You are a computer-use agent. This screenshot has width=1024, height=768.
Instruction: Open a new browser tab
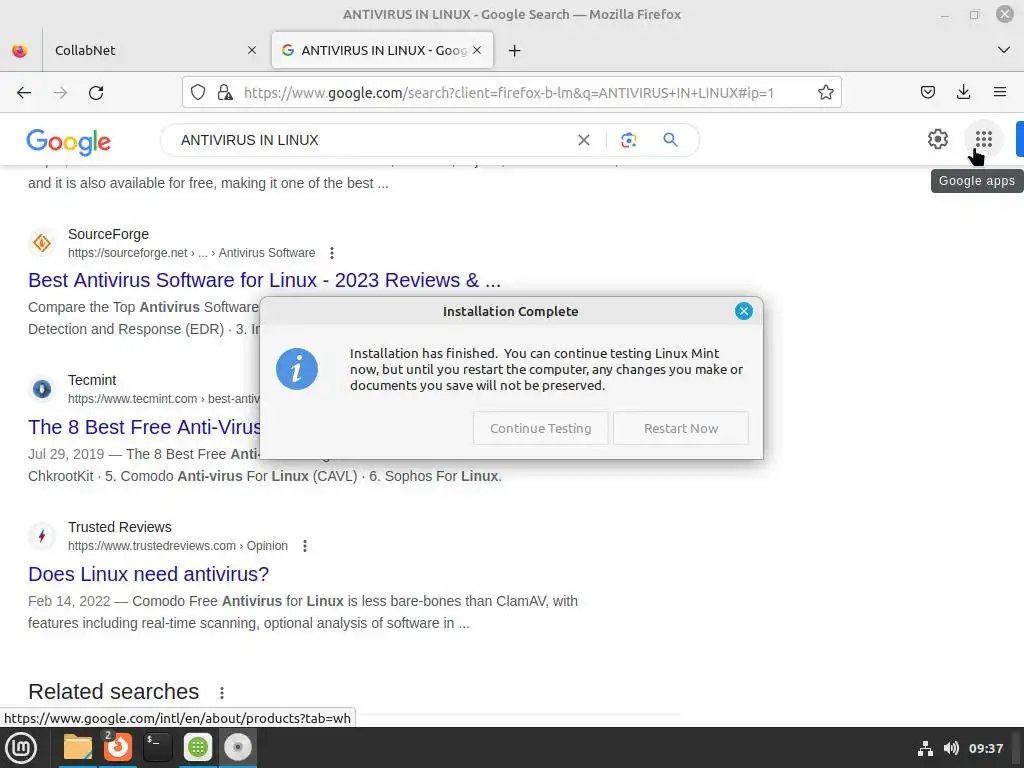(515, 50)
